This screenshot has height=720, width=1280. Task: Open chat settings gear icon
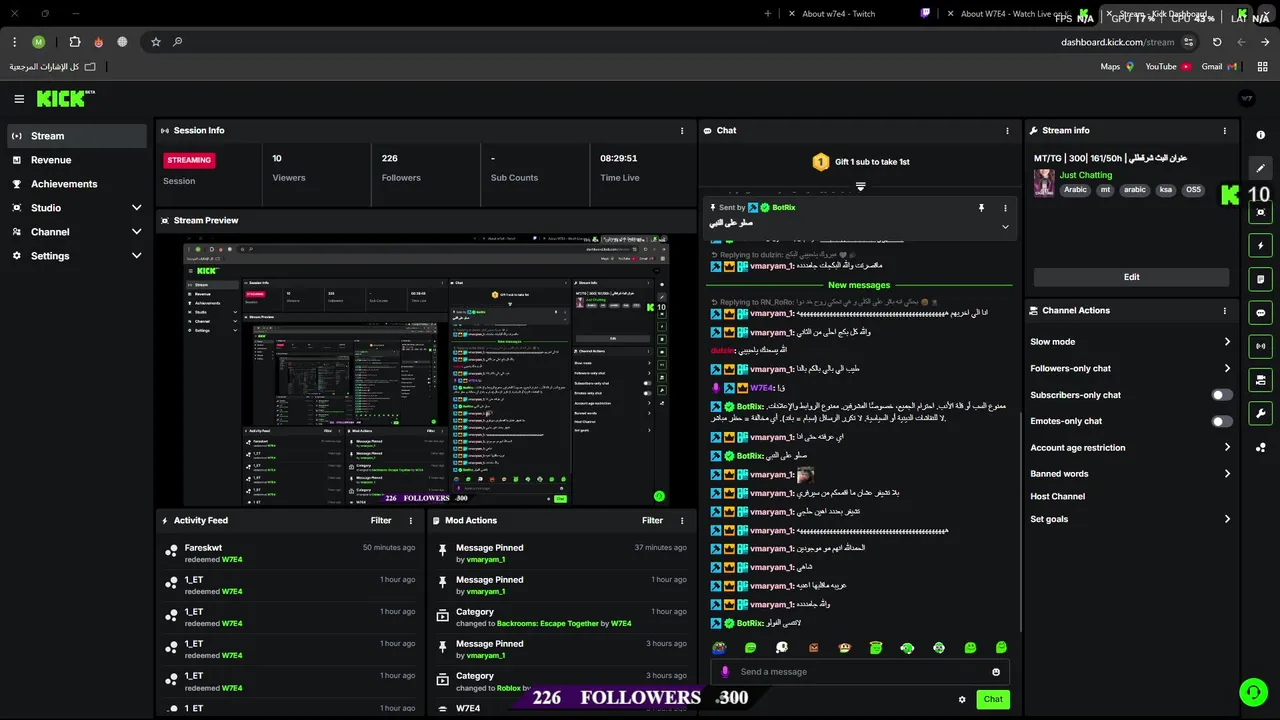pyautogui.click(x=962, y=700)
